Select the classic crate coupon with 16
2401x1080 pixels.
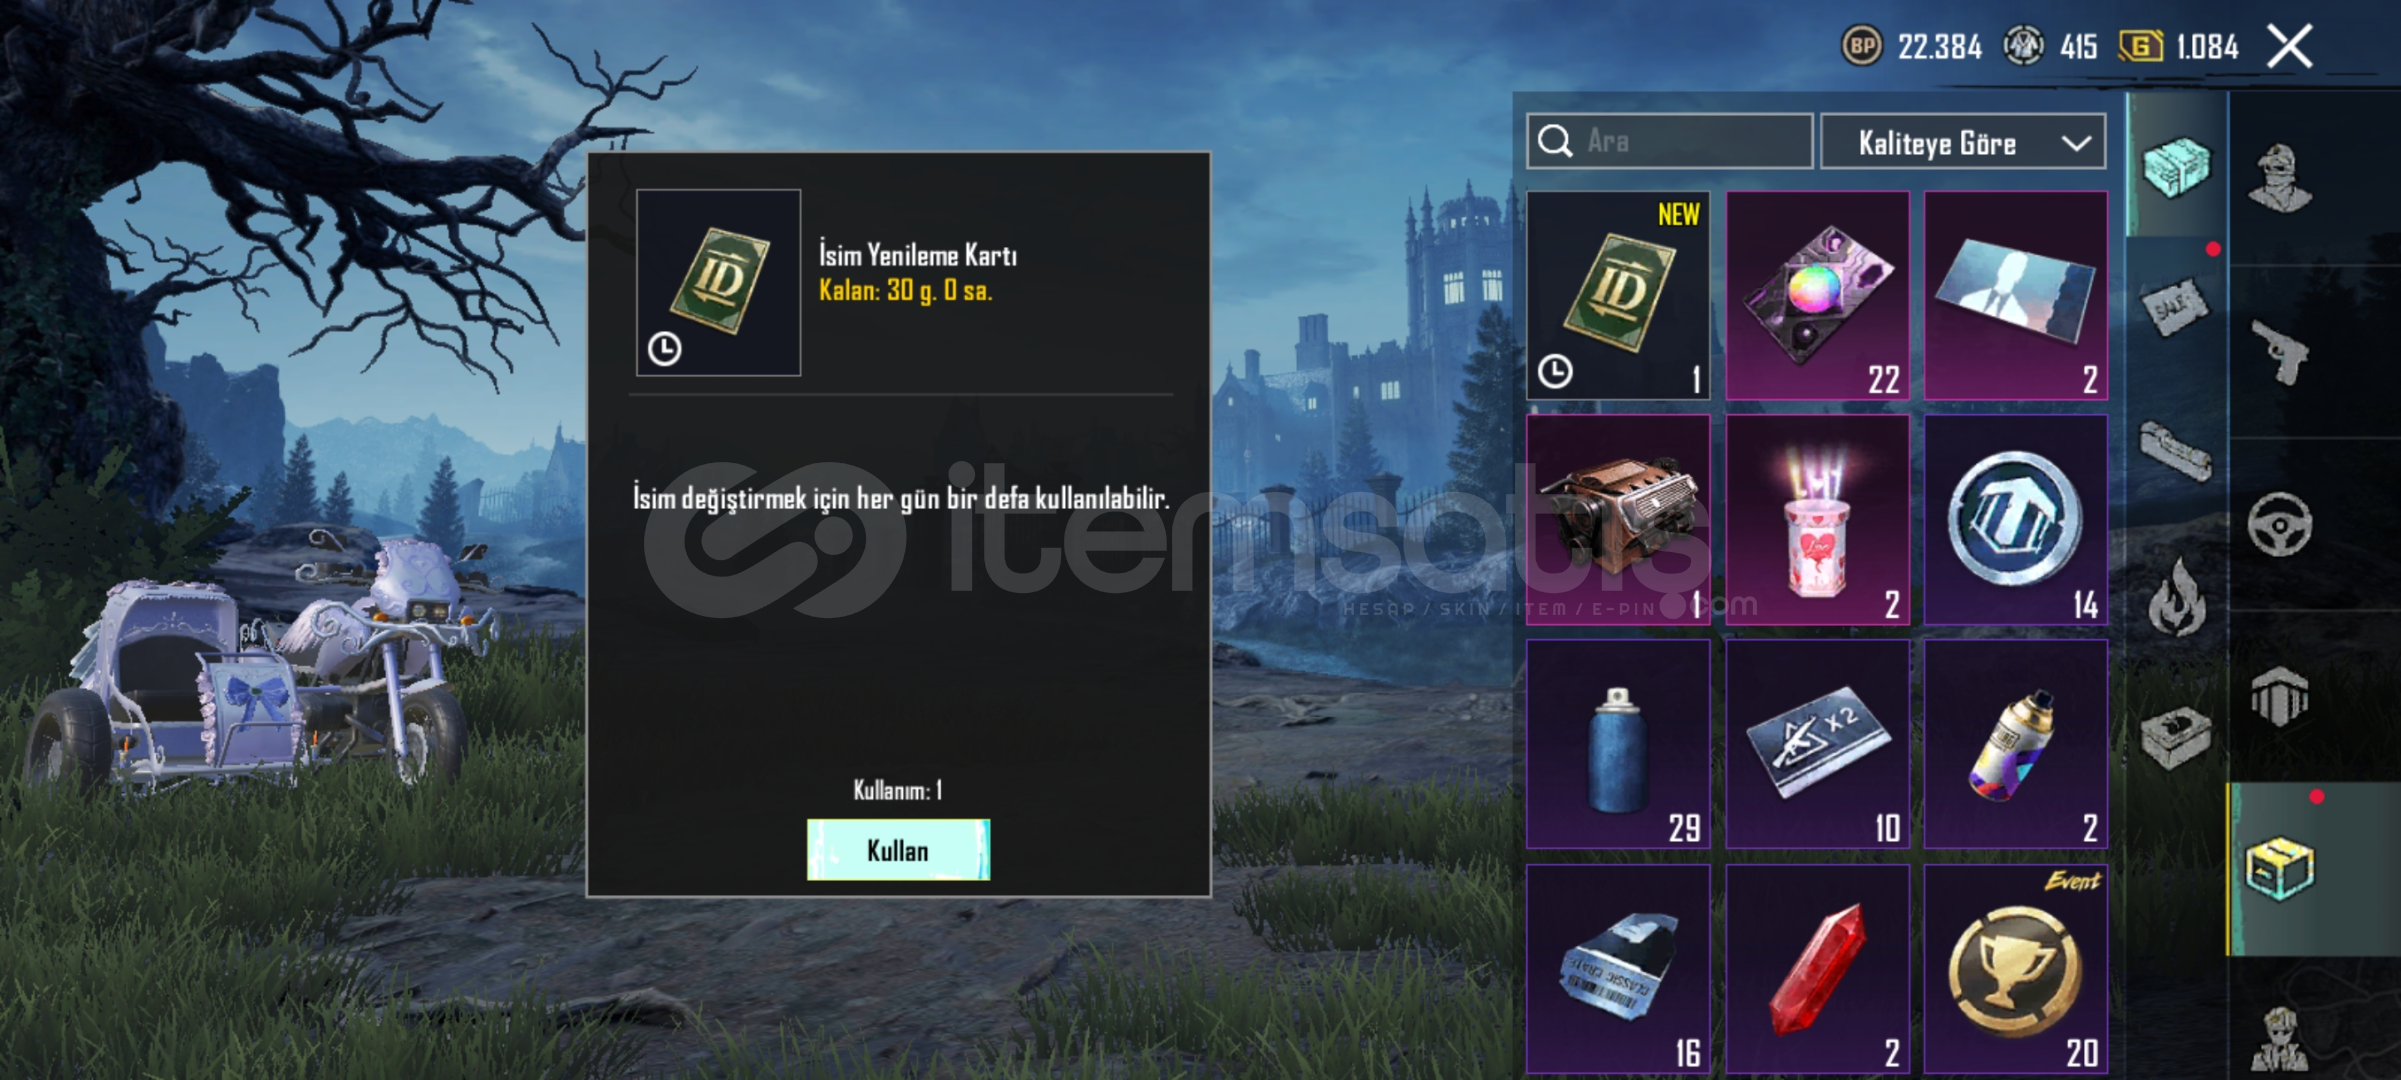click(x=1617, y=970)
